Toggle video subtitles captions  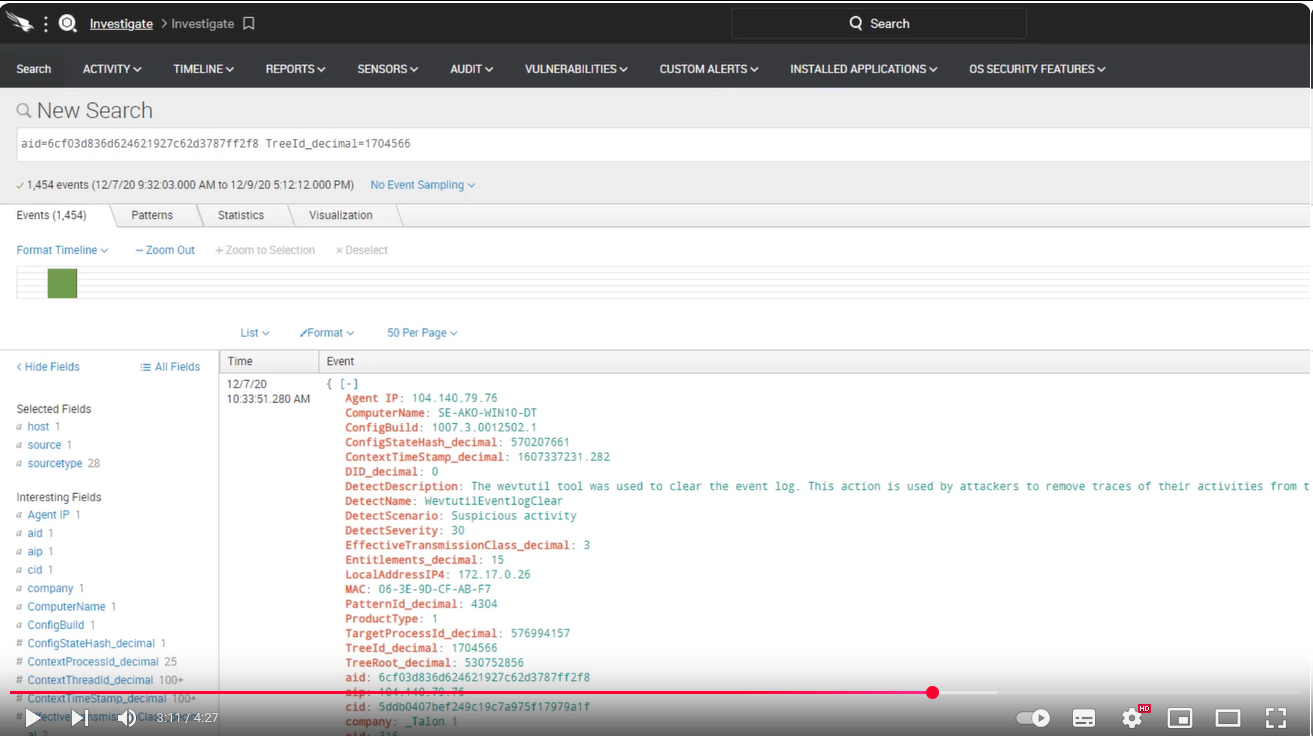pos(1084,718)
